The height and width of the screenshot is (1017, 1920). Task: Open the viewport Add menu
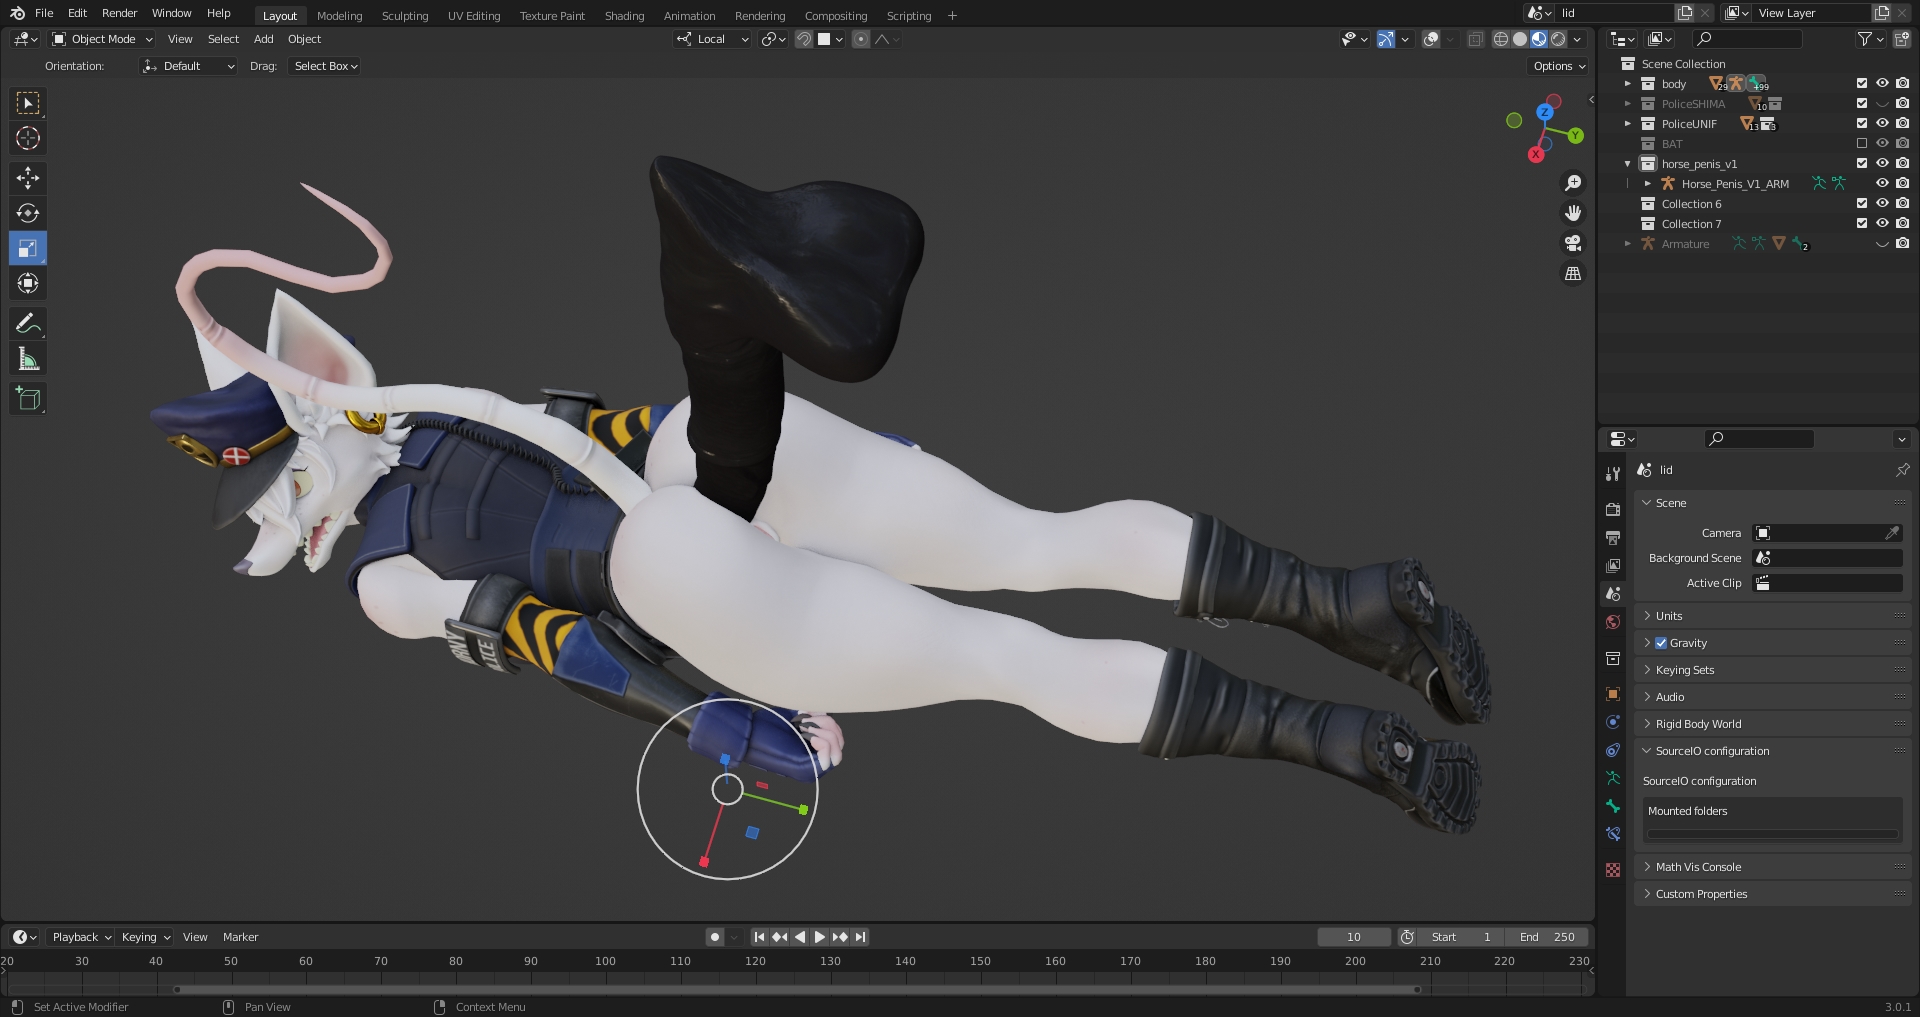(x=263, y=39)
